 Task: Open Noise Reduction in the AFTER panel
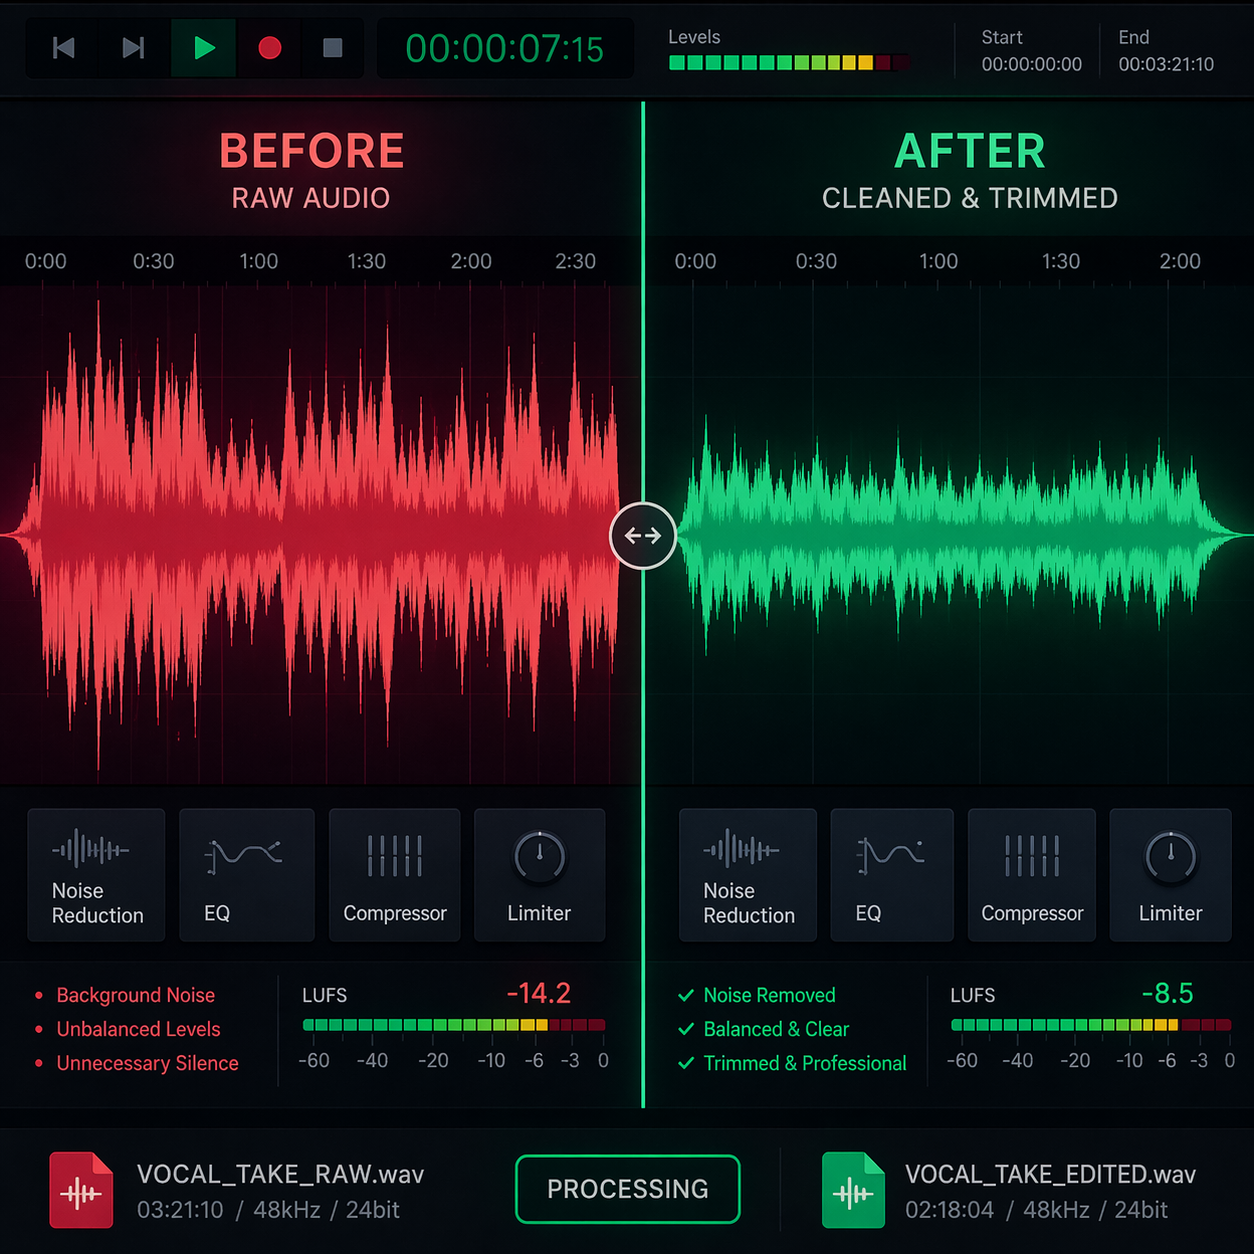coord(748,875)
